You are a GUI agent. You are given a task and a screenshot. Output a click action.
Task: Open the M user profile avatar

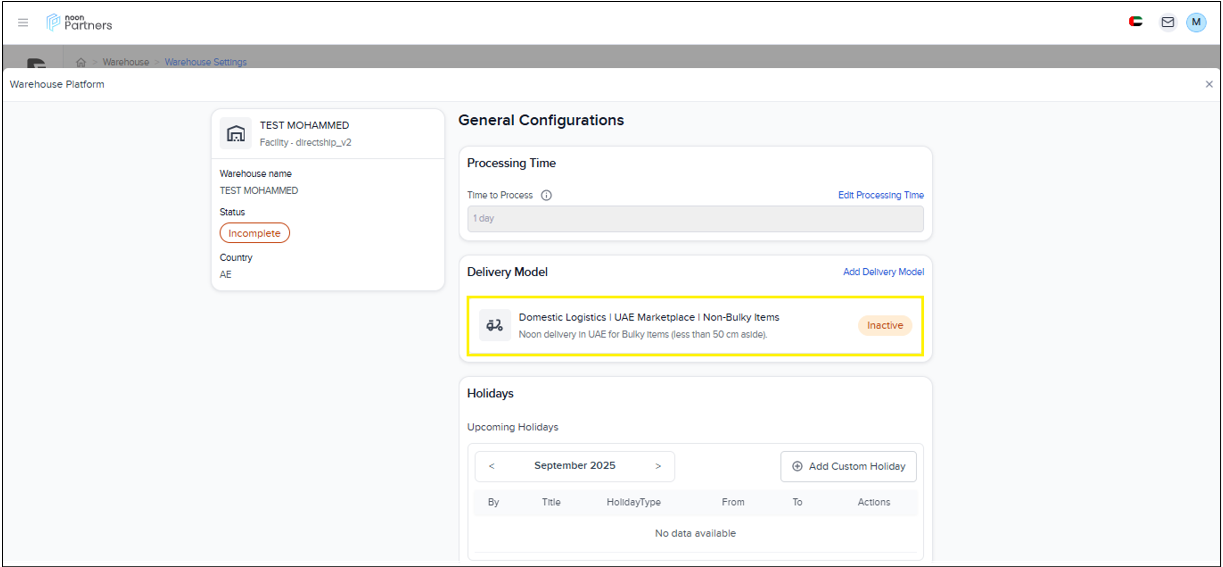1196,22
